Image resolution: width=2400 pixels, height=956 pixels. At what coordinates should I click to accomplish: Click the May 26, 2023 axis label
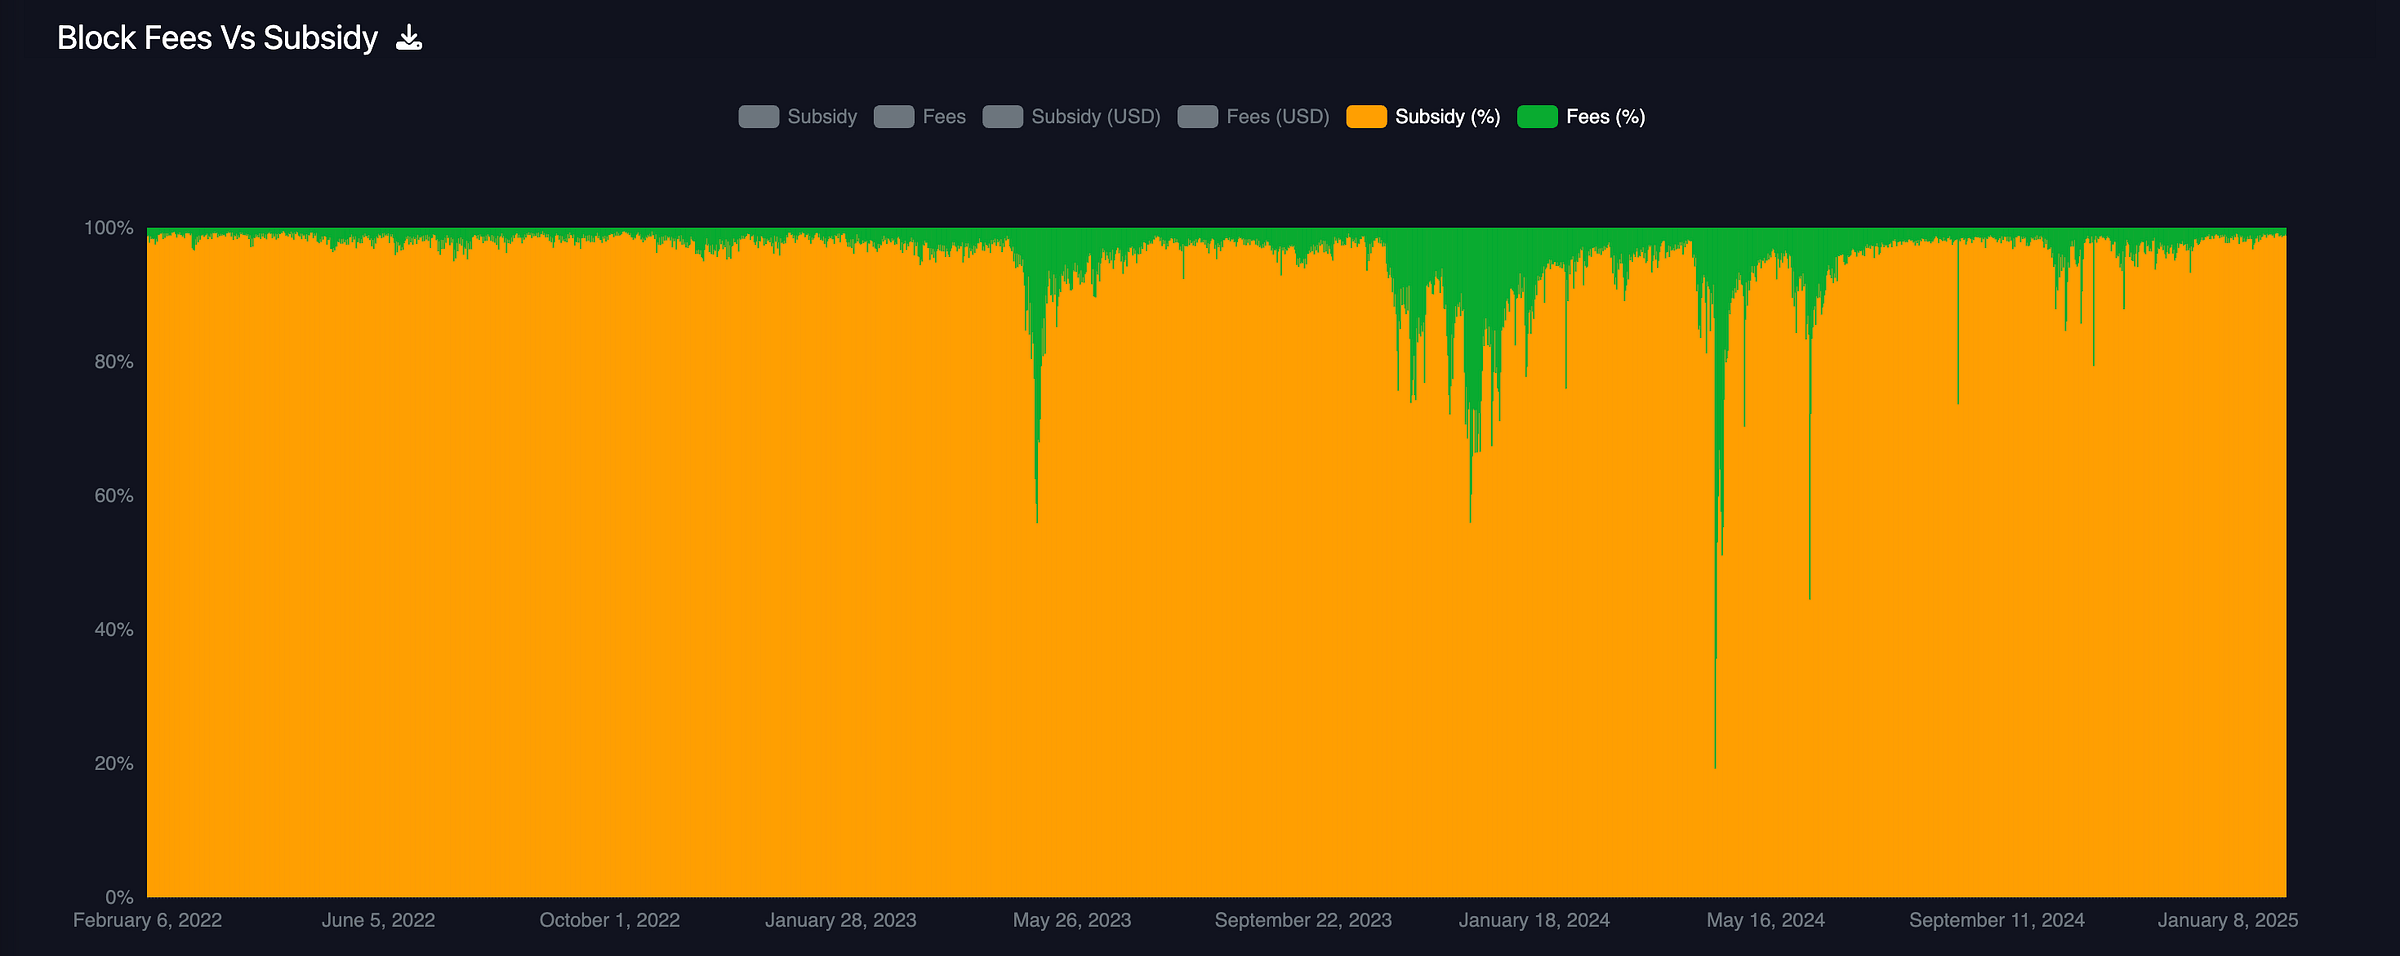[1072, 920]
